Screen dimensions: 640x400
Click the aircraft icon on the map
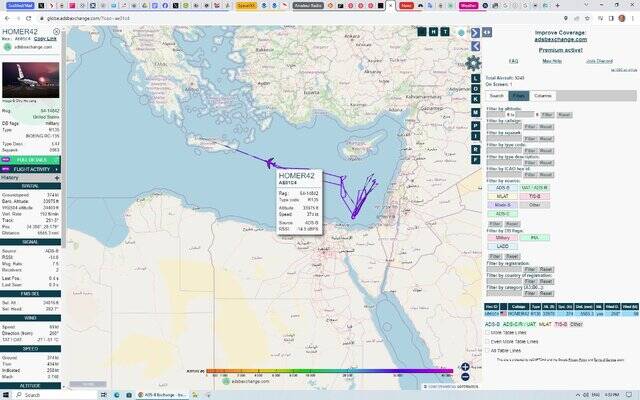pos(270,163)
